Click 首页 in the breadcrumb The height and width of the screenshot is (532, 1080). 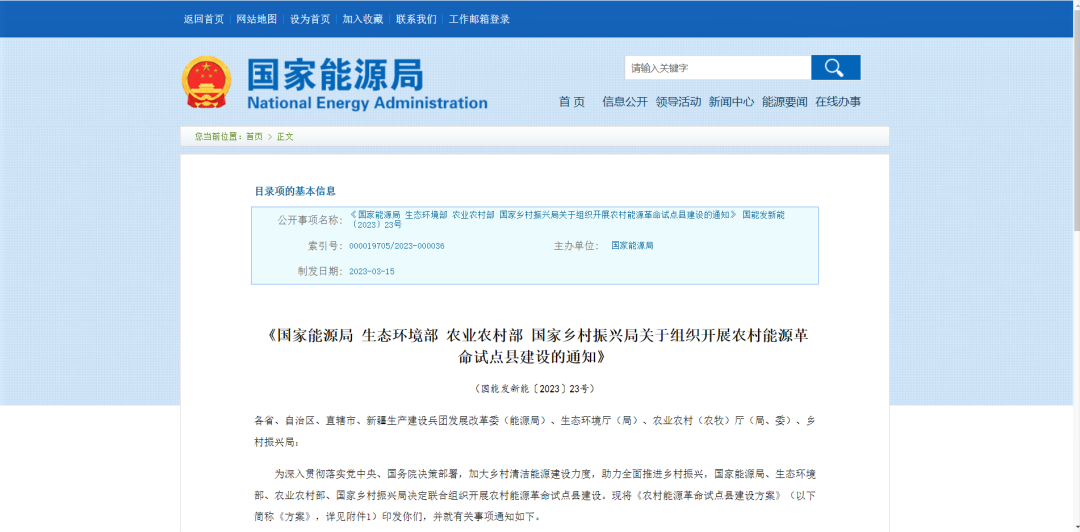tap(254, 136)
